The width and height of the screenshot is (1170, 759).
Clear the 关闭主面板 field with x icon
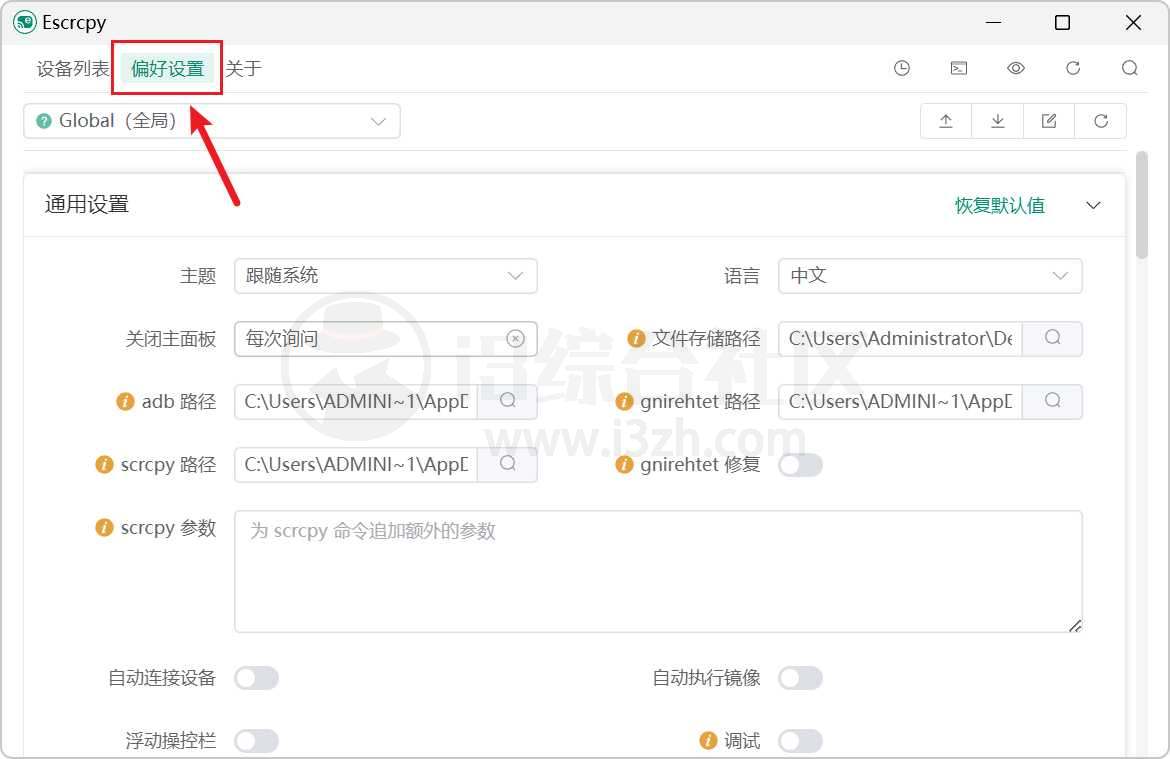pyautogui.click(x=515, y=339)
